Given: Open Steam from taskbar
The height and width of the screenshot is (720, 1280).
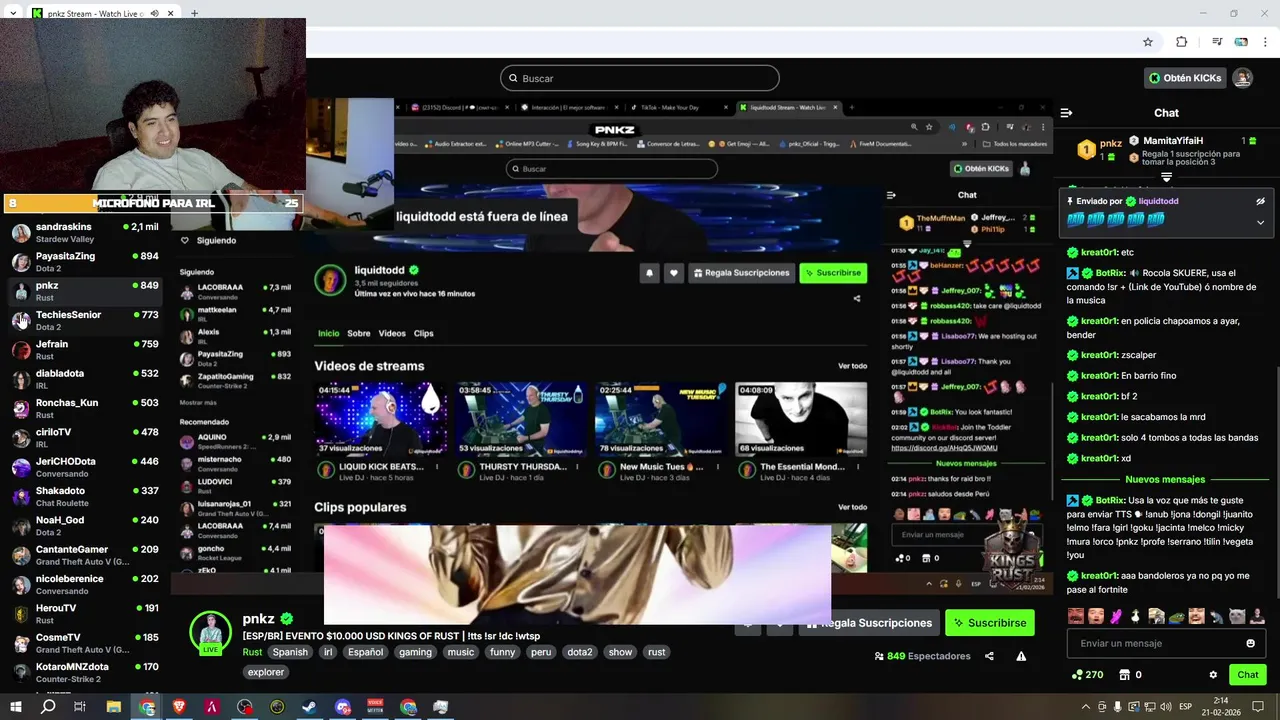Looking at the screenshot, I should [x=310, y=707].
